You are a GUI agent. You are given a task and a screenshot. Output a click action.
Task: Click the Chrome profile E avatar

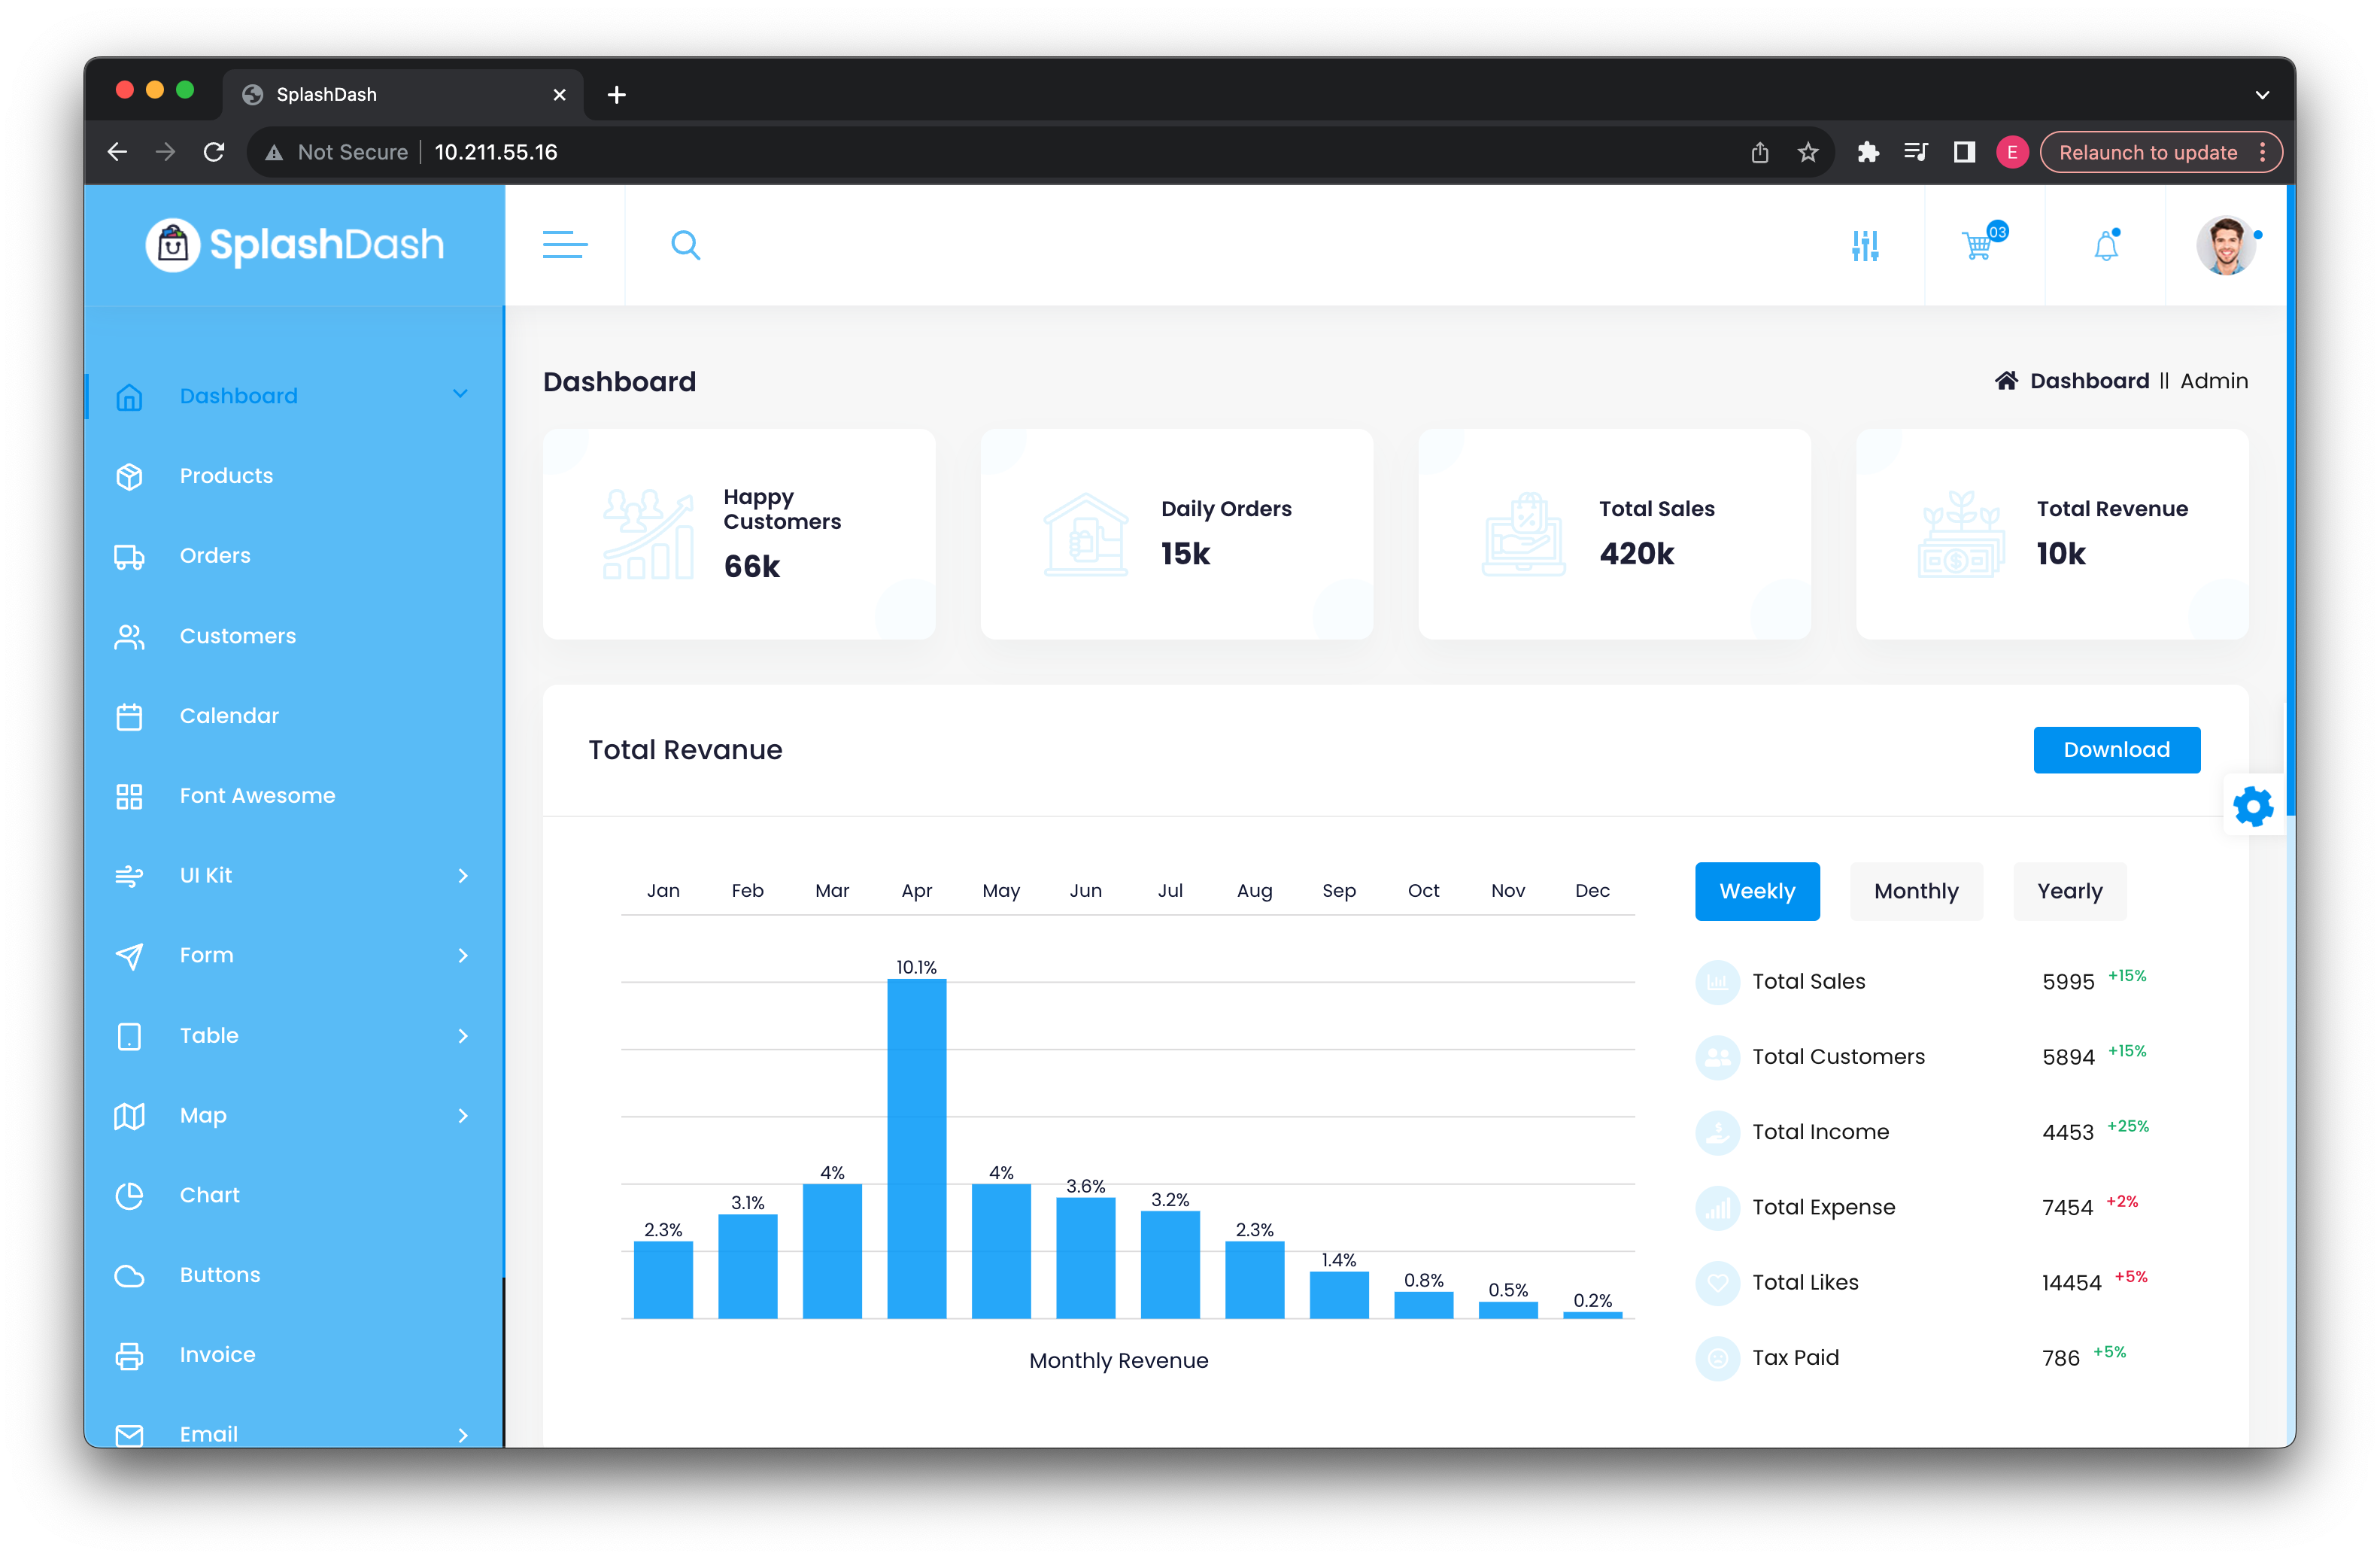pyautogui.click(x=2012, y=152)
